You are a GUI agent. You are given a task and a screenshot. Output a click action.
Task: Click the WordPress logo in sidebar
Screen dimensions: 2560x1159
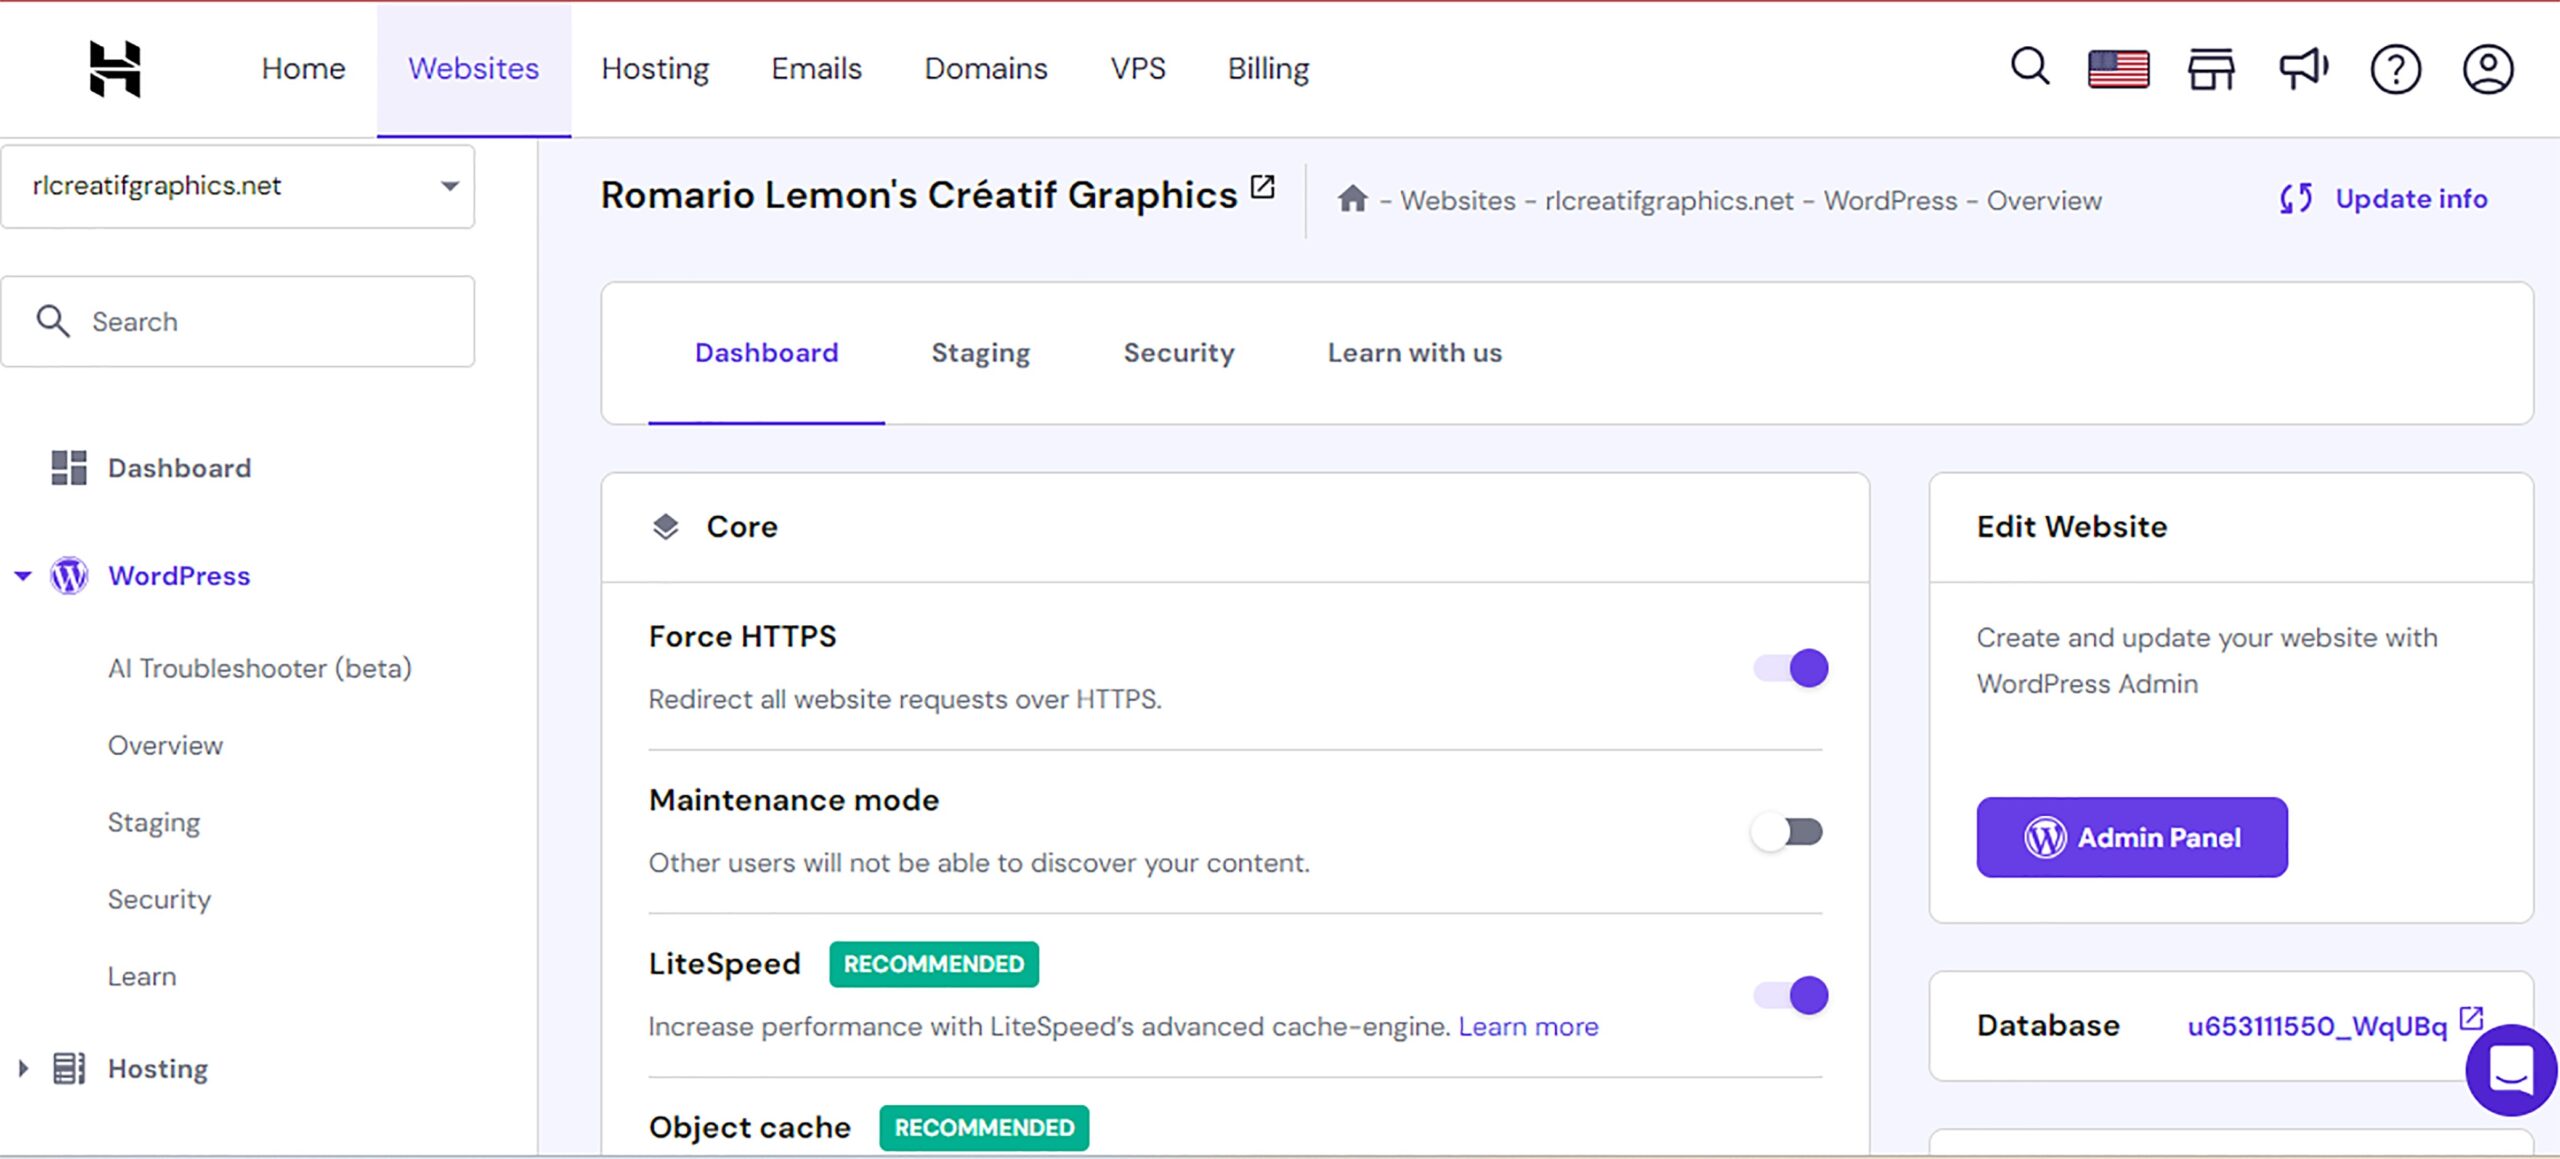pyautogui.click(x=69, y=575)
